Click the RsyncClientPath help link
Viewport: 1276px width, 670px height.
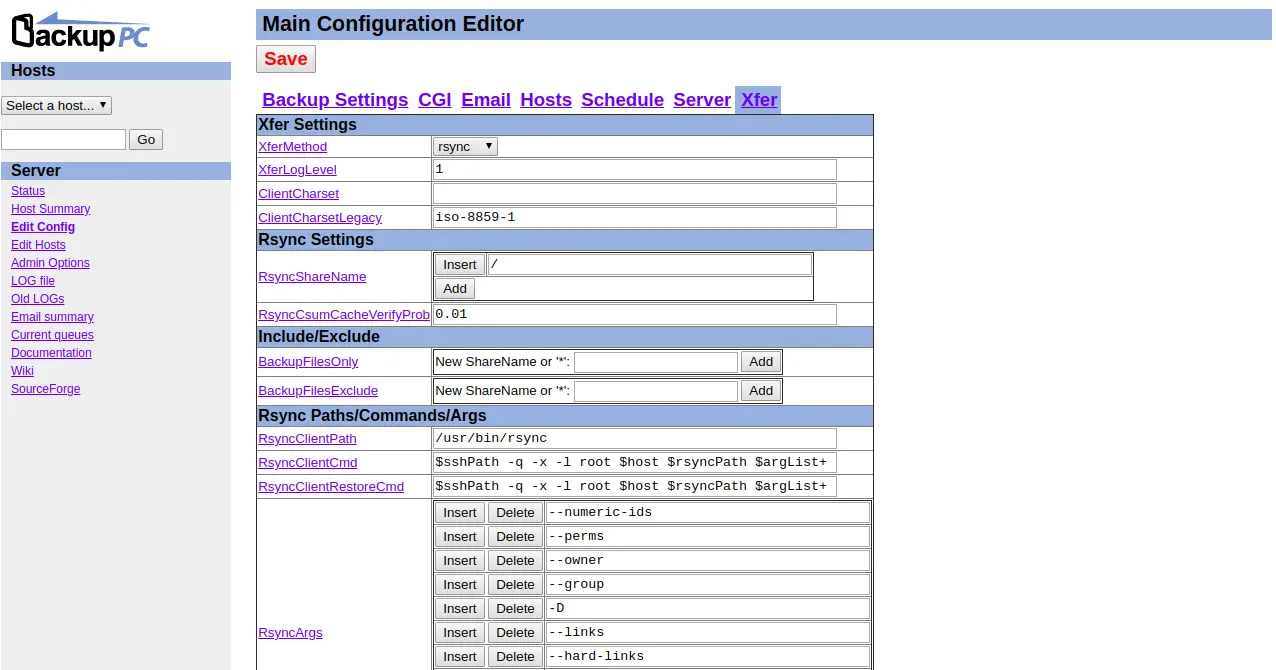click(x=307, y=439)
